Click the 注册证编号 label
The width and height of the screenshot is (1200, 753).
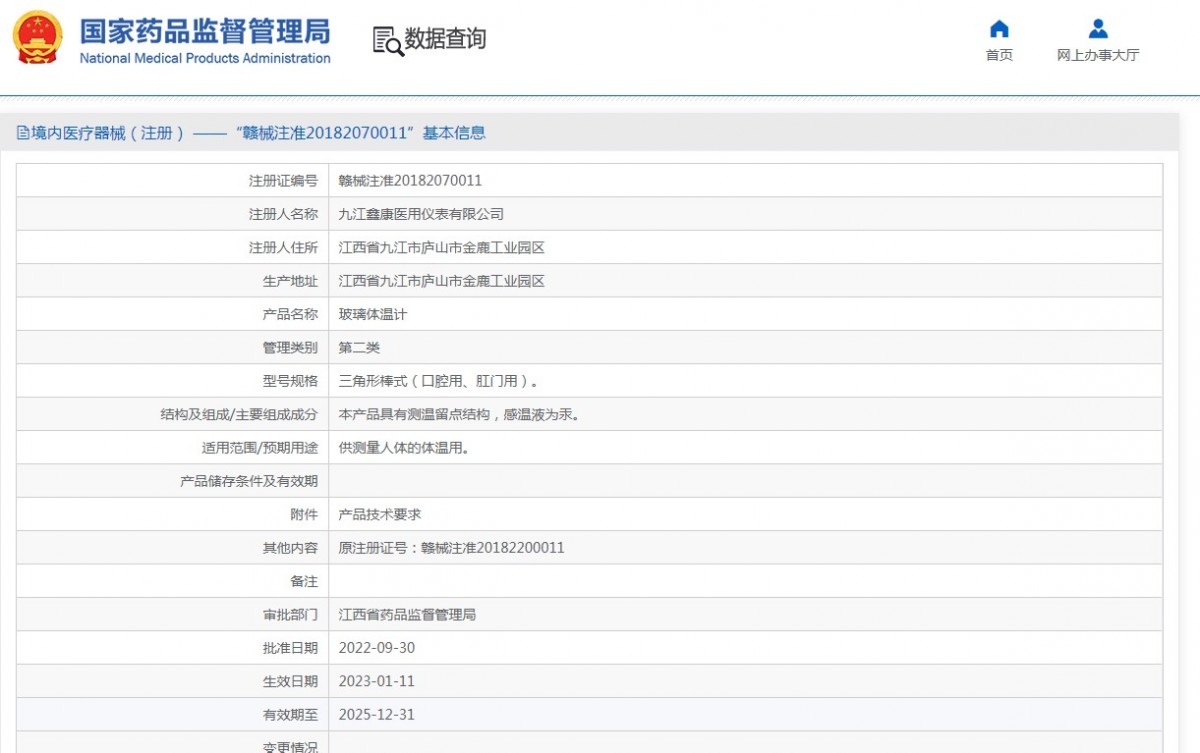point(283,181)
